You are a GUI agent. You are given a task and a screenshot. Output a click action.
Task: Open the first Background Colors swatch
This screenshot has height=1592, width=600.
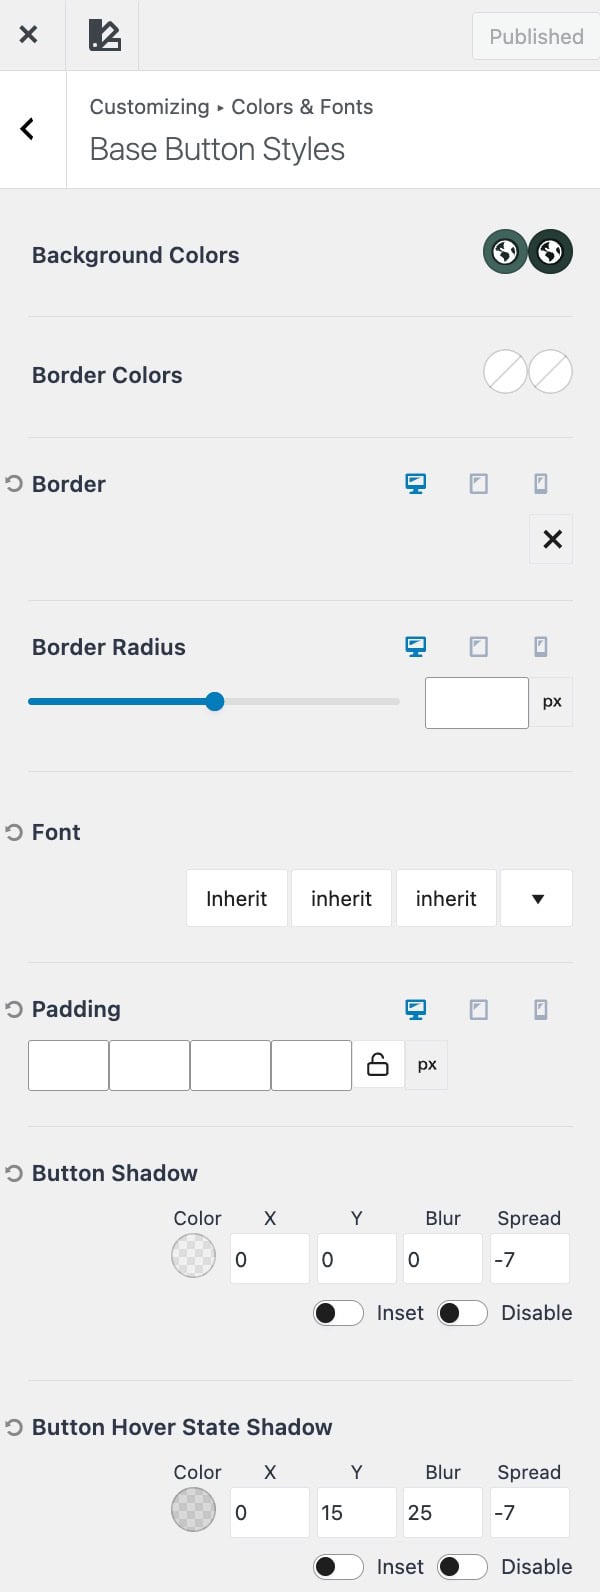[x=505, y=253]
